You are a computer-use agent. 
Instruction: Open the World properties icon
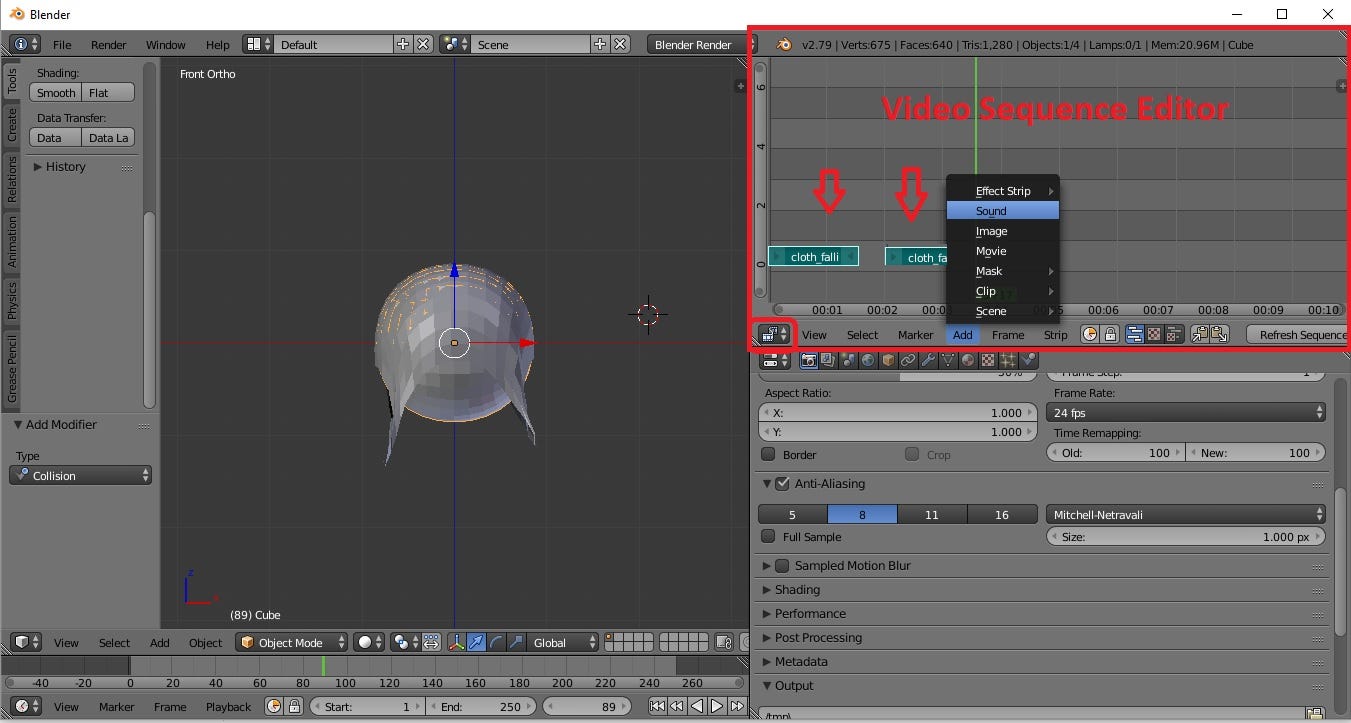pyautogui.click(x=867, y=360)
